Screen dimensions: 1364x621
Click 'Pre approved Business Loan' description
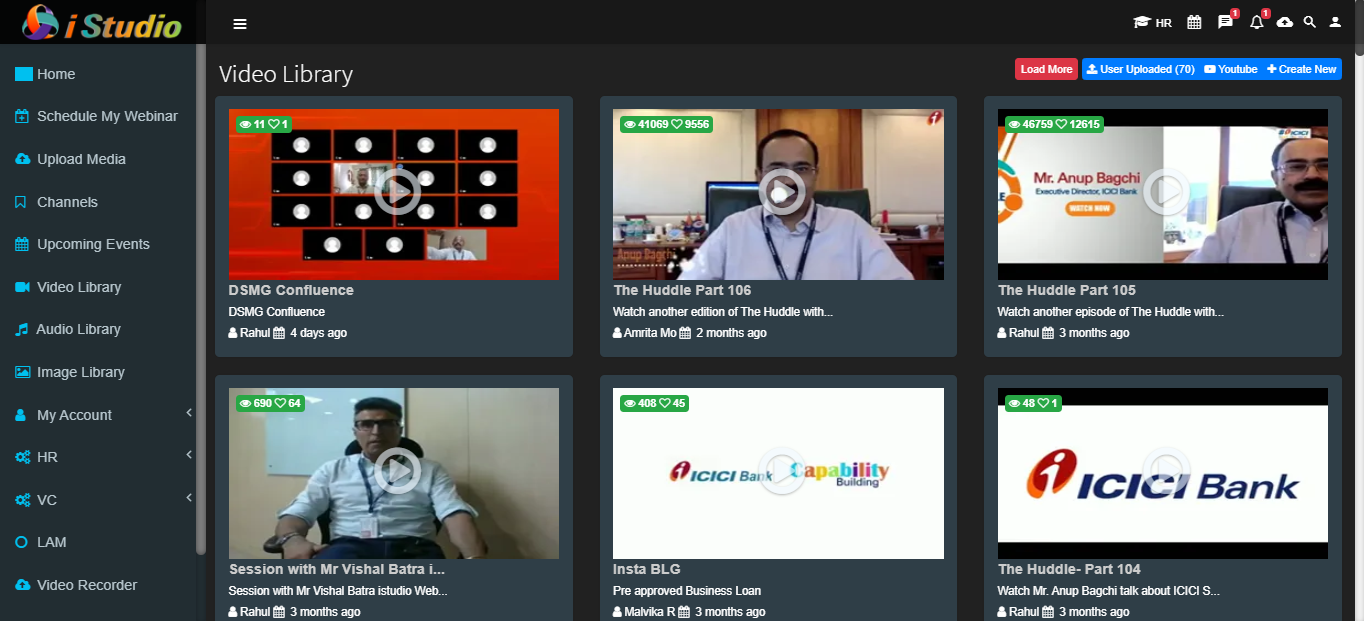click(687, 591)
